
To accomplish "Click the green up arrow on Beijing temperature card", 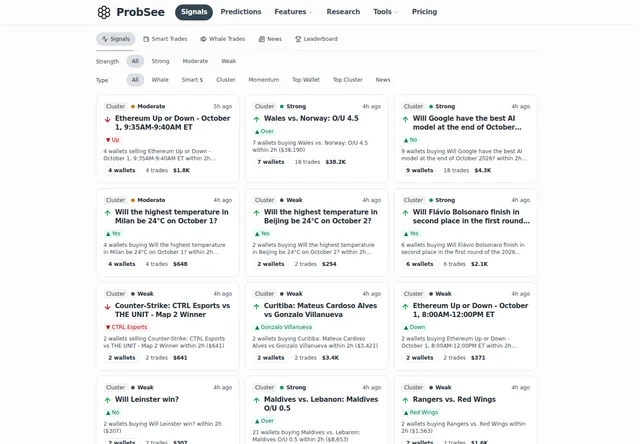I will pos(256,213).
